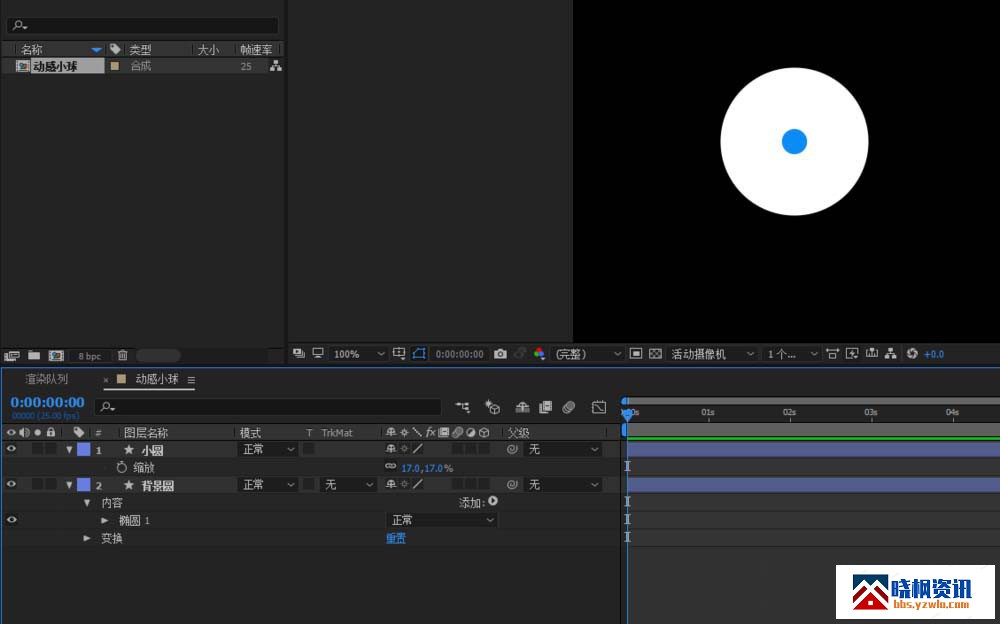1000x624 pixels.
Task: Click parent pick whip of 小圆 layer
Action: (x=512, y=449)
